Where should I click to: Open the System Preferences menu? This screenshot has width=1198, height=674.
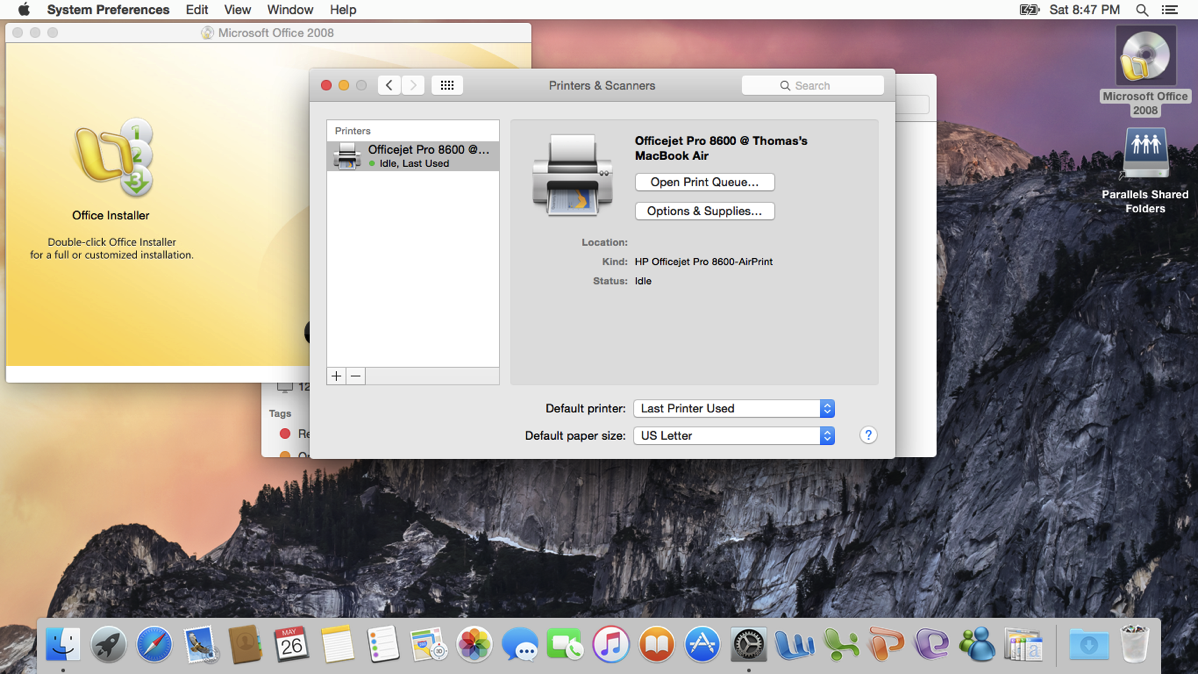pyautogui.click(x=108, y=9)
